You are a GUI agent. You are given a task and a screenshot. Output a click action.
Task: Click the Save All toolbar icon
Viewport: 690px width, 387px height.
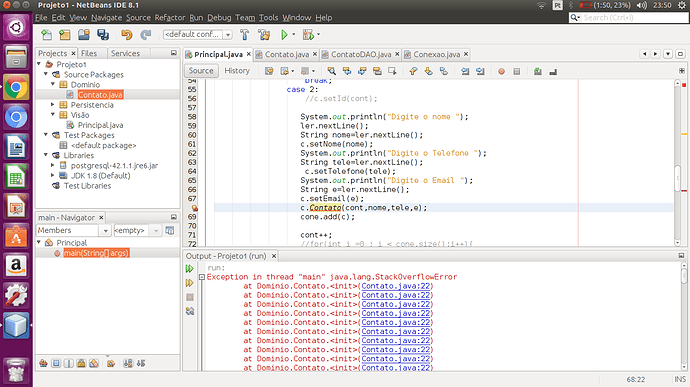pos(103,34)
